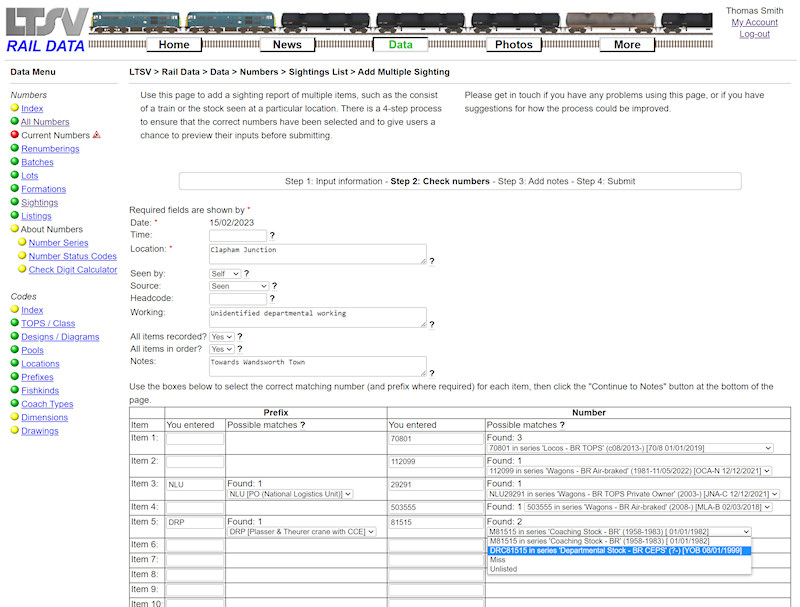The height and width of the screenshot is (607, 800).
Task: Open the Check Digit Calculator page
Action: (x=73, y=269)
